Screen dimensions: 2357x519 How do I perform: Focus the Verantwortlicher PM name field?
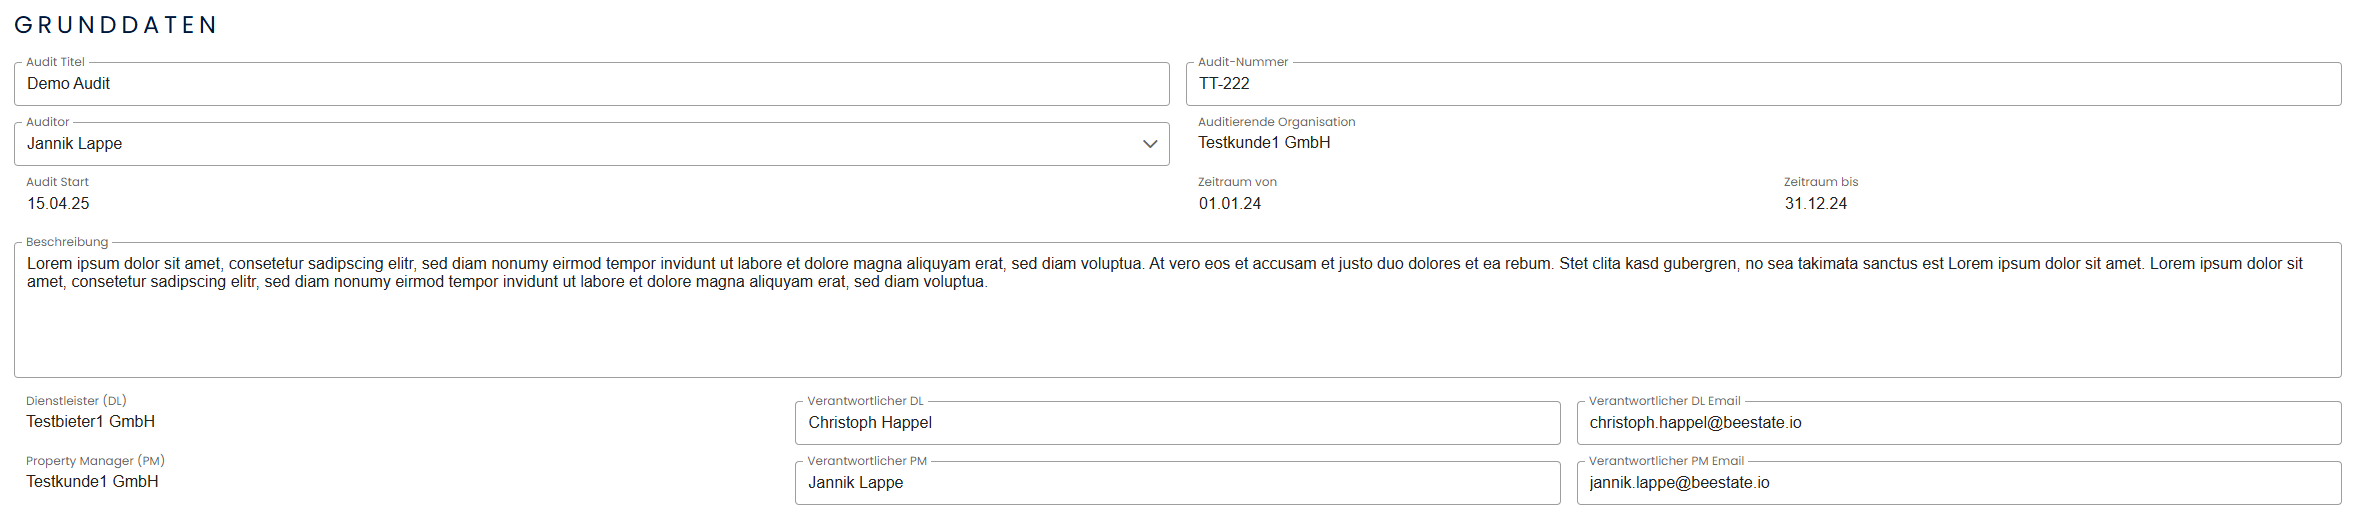point(1176,483)
